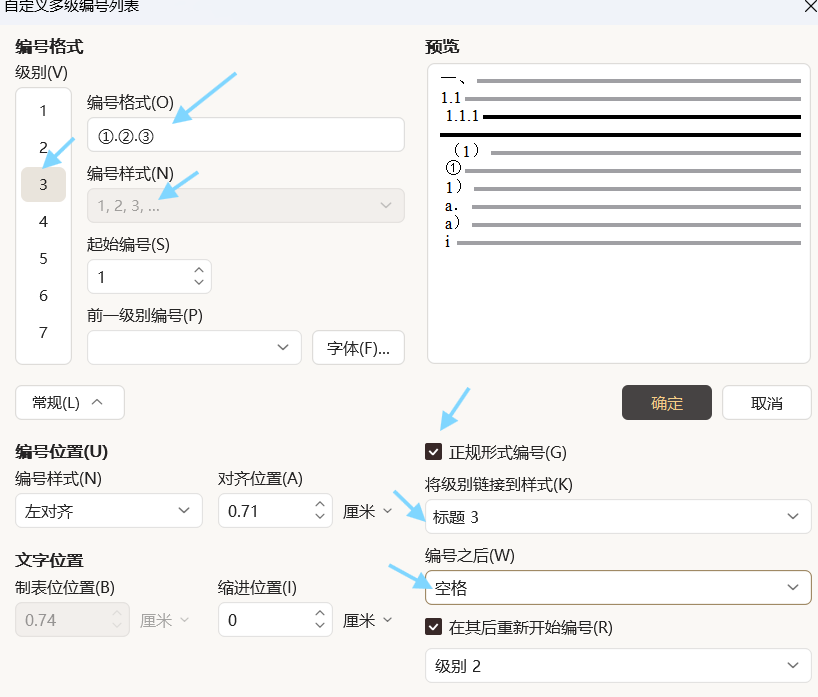
Task: Increase the 起始编号 value with up arrow
Action: [199, 269]
